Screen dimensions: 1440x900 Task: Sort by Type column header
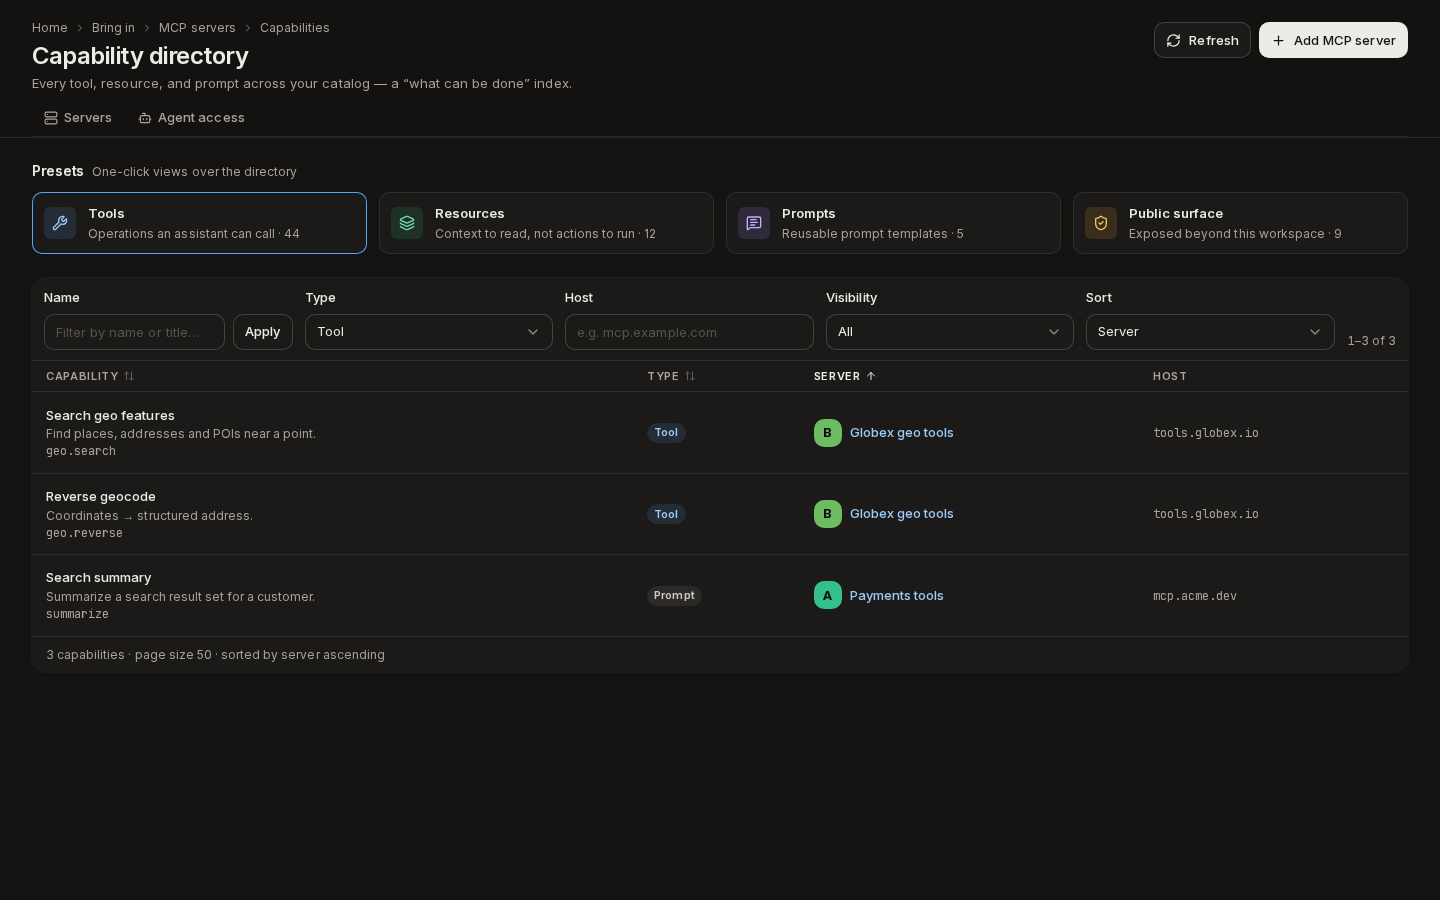tap(671, 376)
